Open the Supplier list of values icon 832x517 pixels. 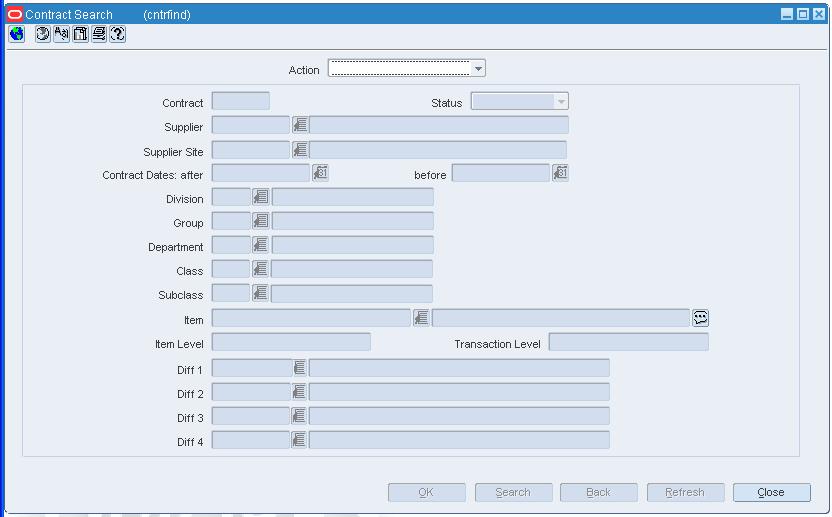point(300,125)
